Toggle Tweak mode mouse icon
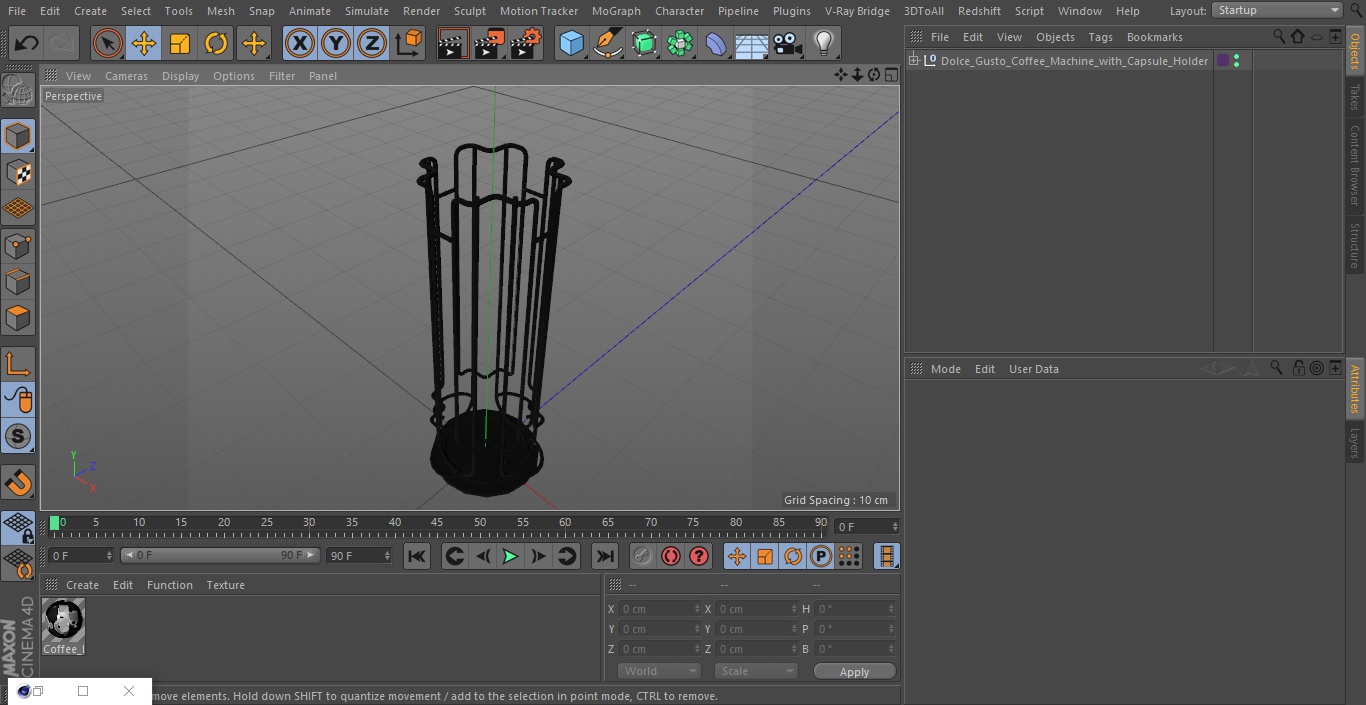 point(18,400)
